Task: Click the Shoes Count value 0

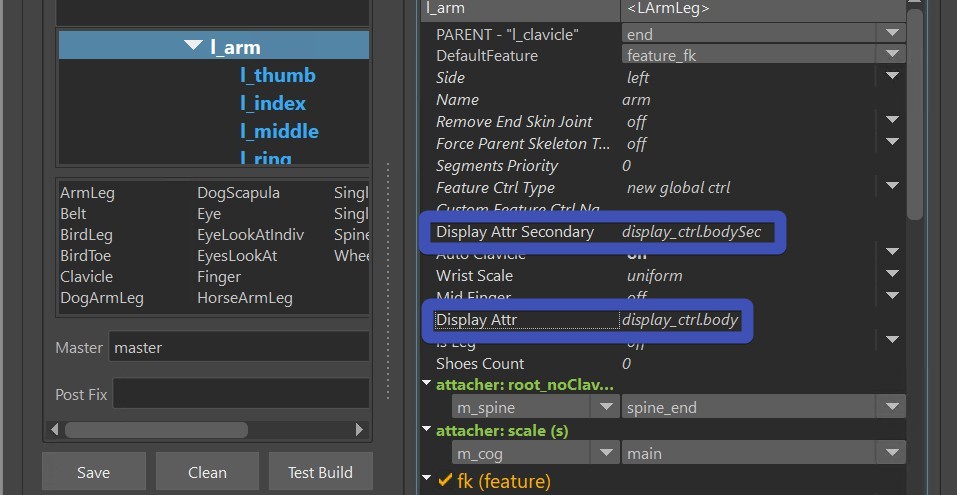Action: pos(626,363)
